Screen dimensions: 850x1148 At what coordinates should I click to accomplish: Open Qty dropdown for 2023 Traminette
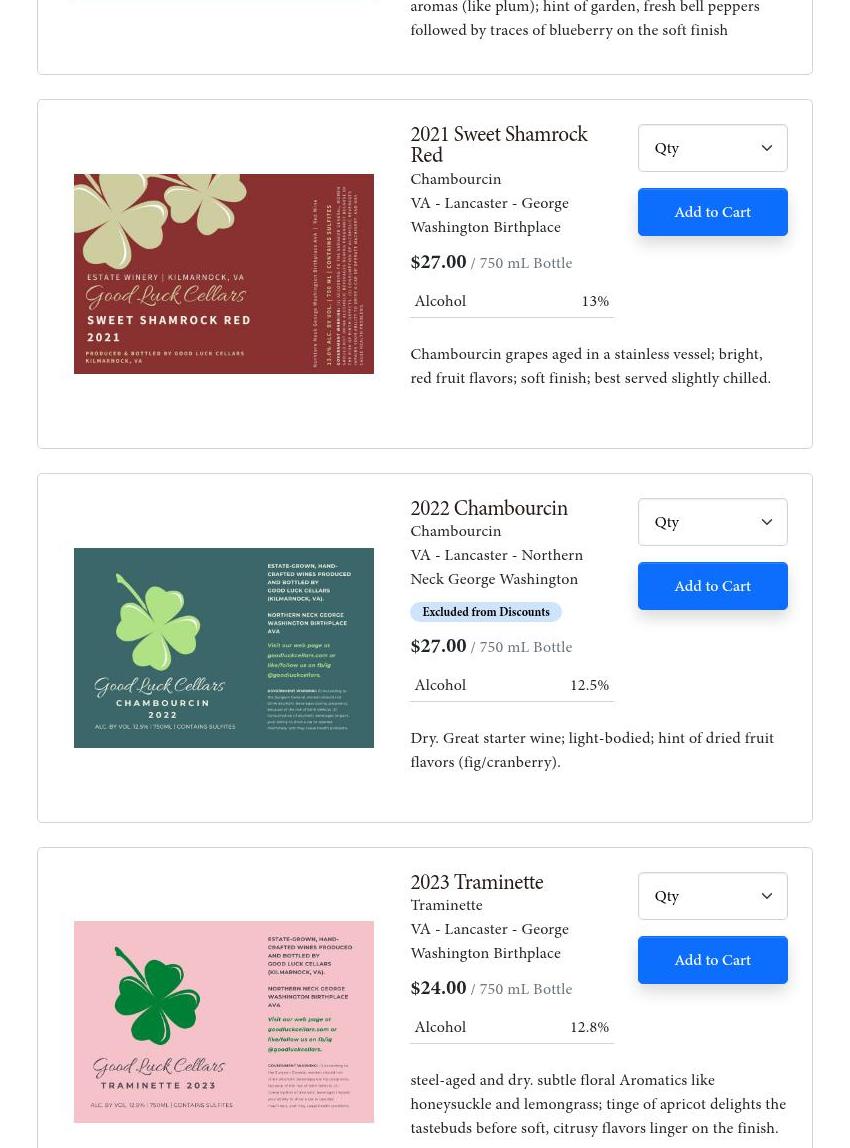coord(712,896)
